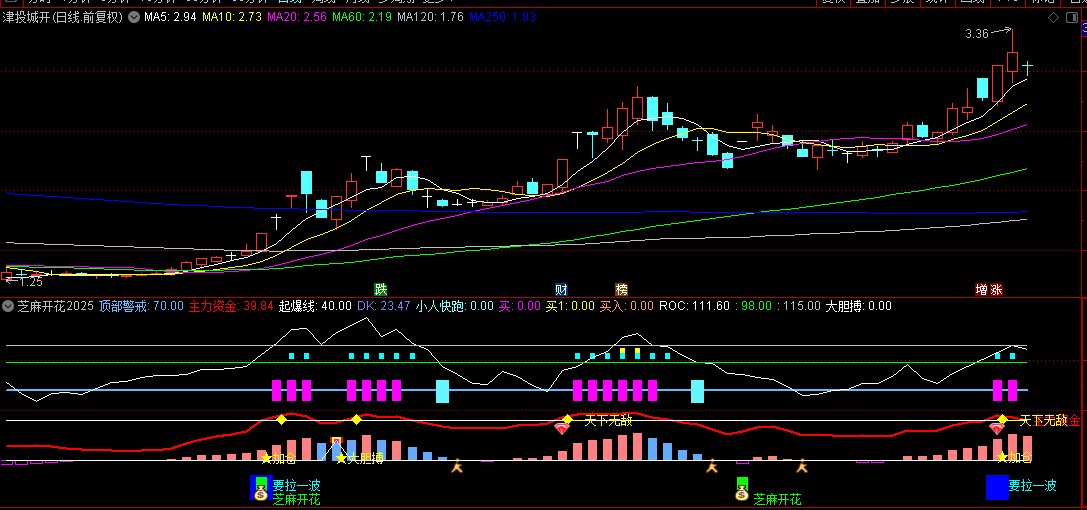Click the 天下无敌金 signal text
Image resolution: width=1087 pixels, height=510 pixels.
[1050, 420]
